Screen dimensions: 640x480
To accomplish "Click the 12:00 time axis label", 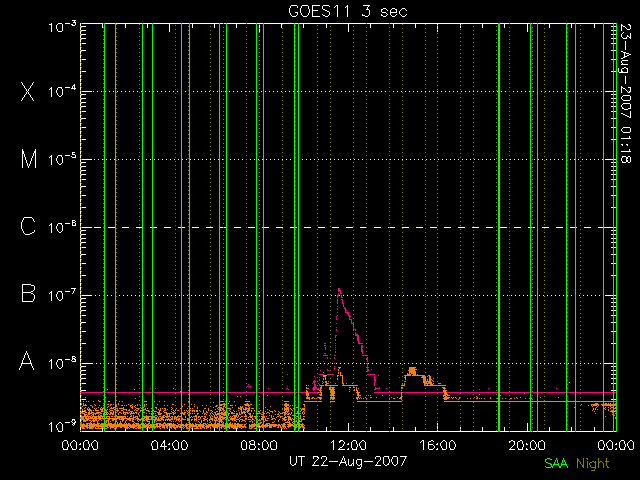I will click(x=348, y=445).
